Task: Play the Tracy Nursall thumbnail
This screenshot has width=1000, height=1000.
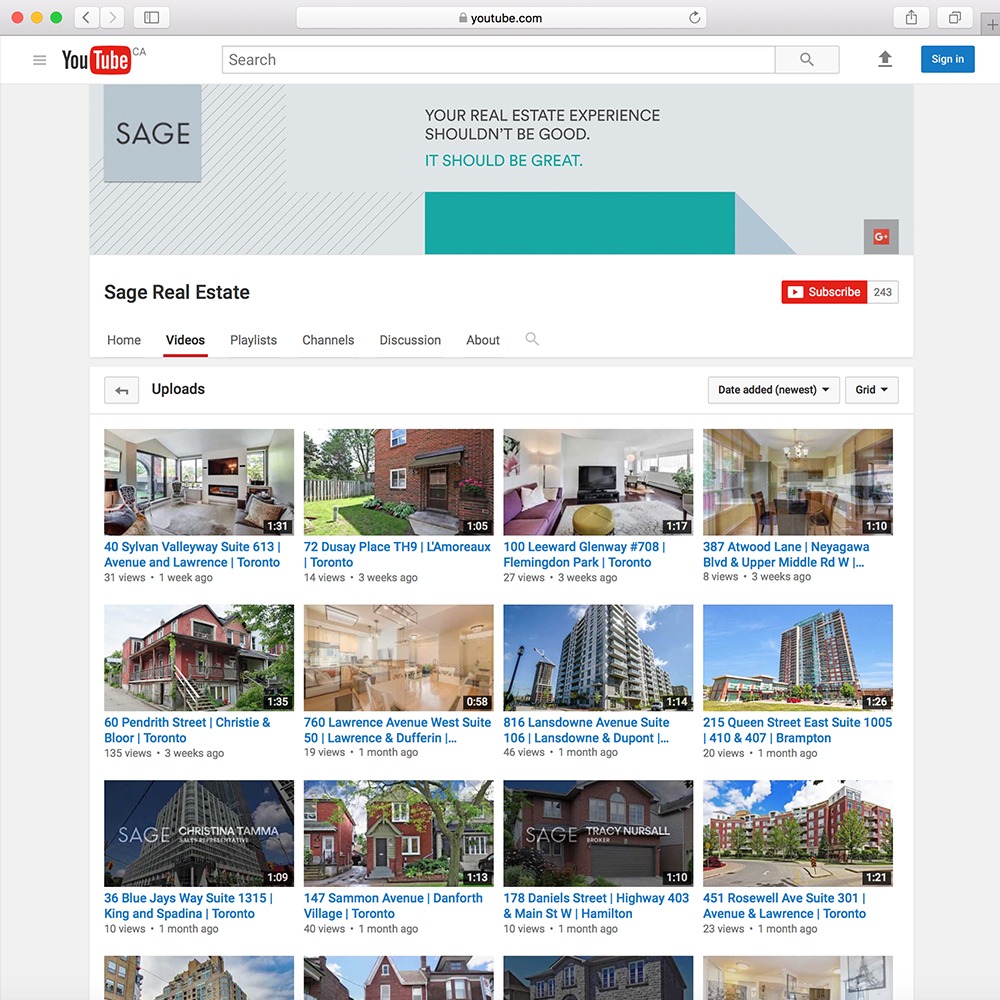Action: point(598,834)
